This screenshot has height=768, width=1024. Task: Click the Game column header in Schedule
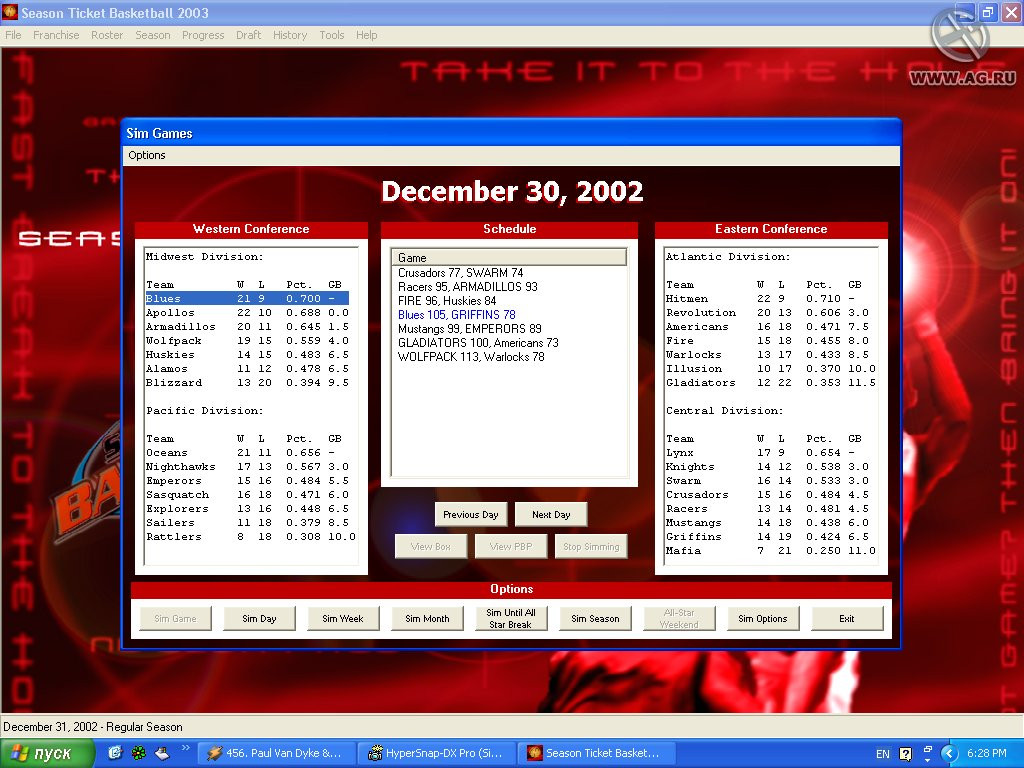tap(509, 257)
